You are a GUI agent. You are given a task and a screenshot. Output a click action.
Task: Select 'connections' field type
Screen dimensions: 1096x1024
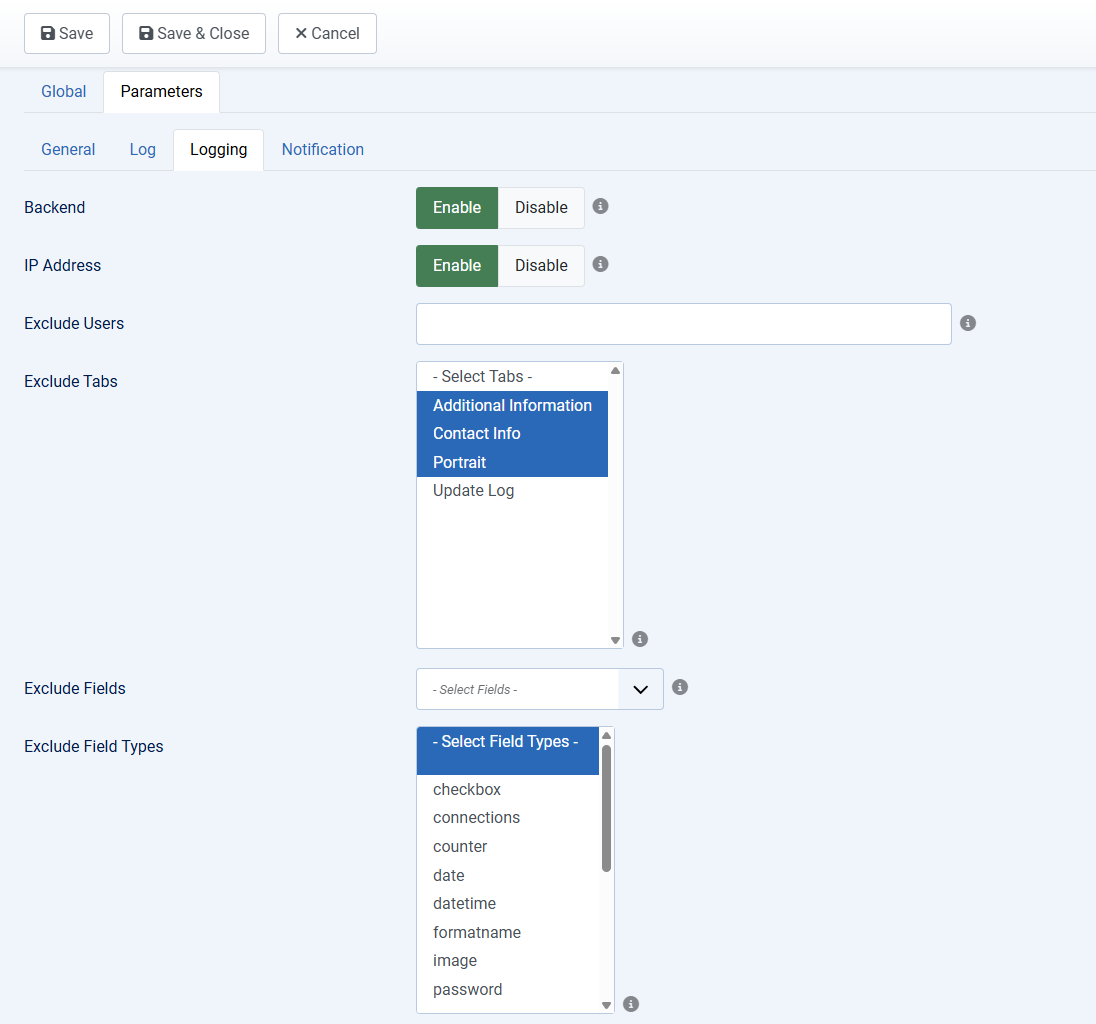click(x=508, y=818)
